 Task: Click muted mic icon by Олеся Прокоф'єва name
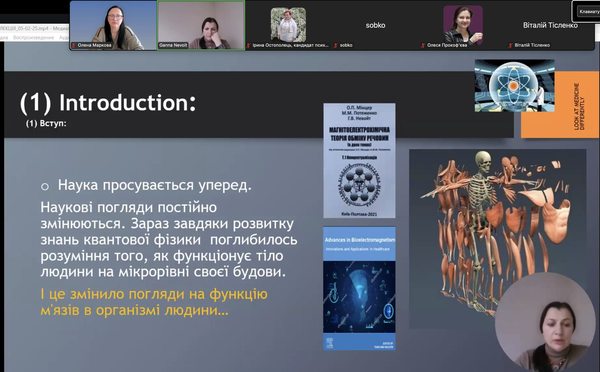423,45
